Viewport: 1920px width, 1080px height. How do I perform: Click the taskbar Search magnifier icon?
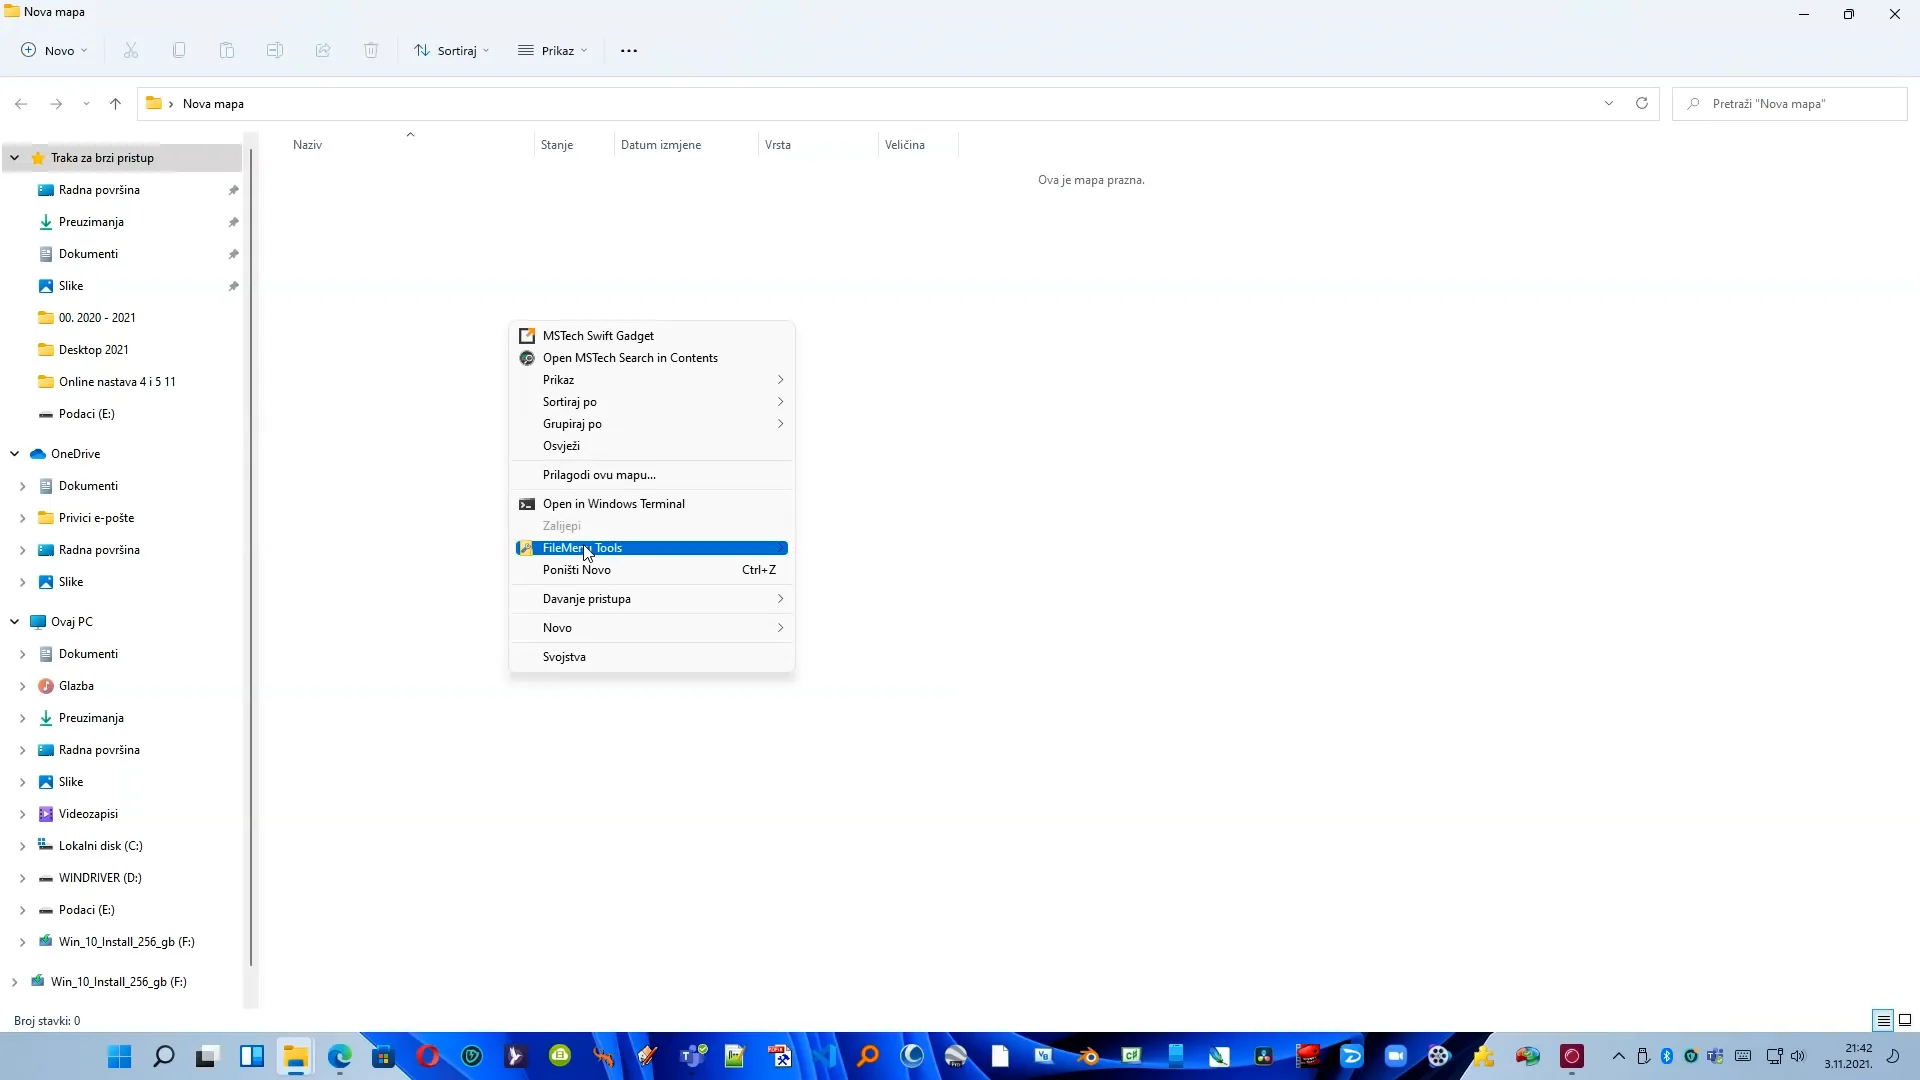click(163, 1056)
